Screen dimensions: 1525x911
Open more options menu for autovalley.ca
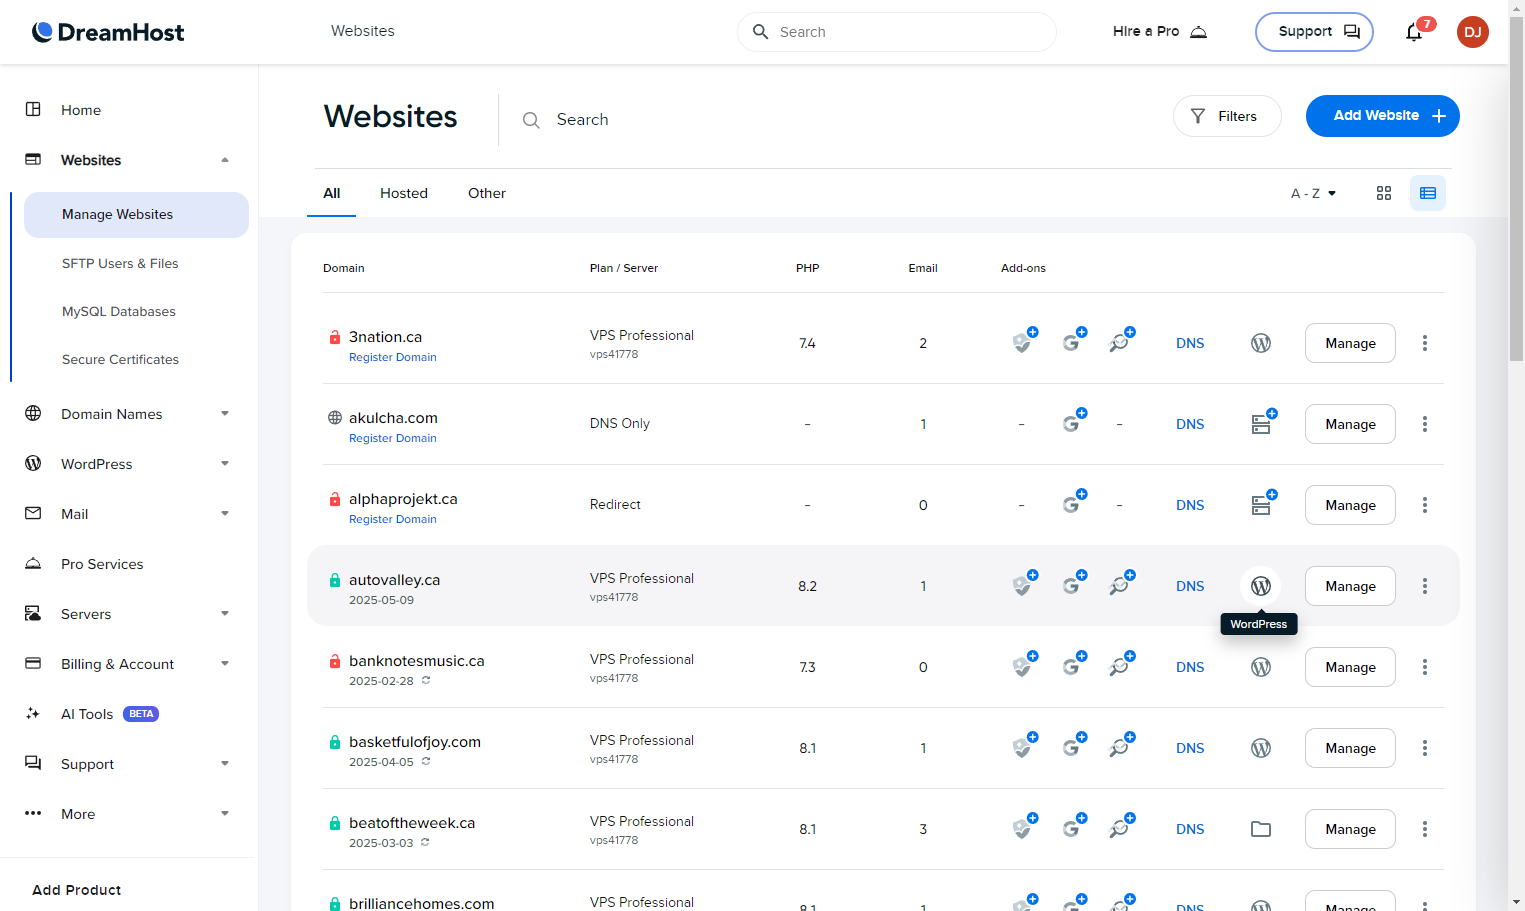[x=1425, y=586]
